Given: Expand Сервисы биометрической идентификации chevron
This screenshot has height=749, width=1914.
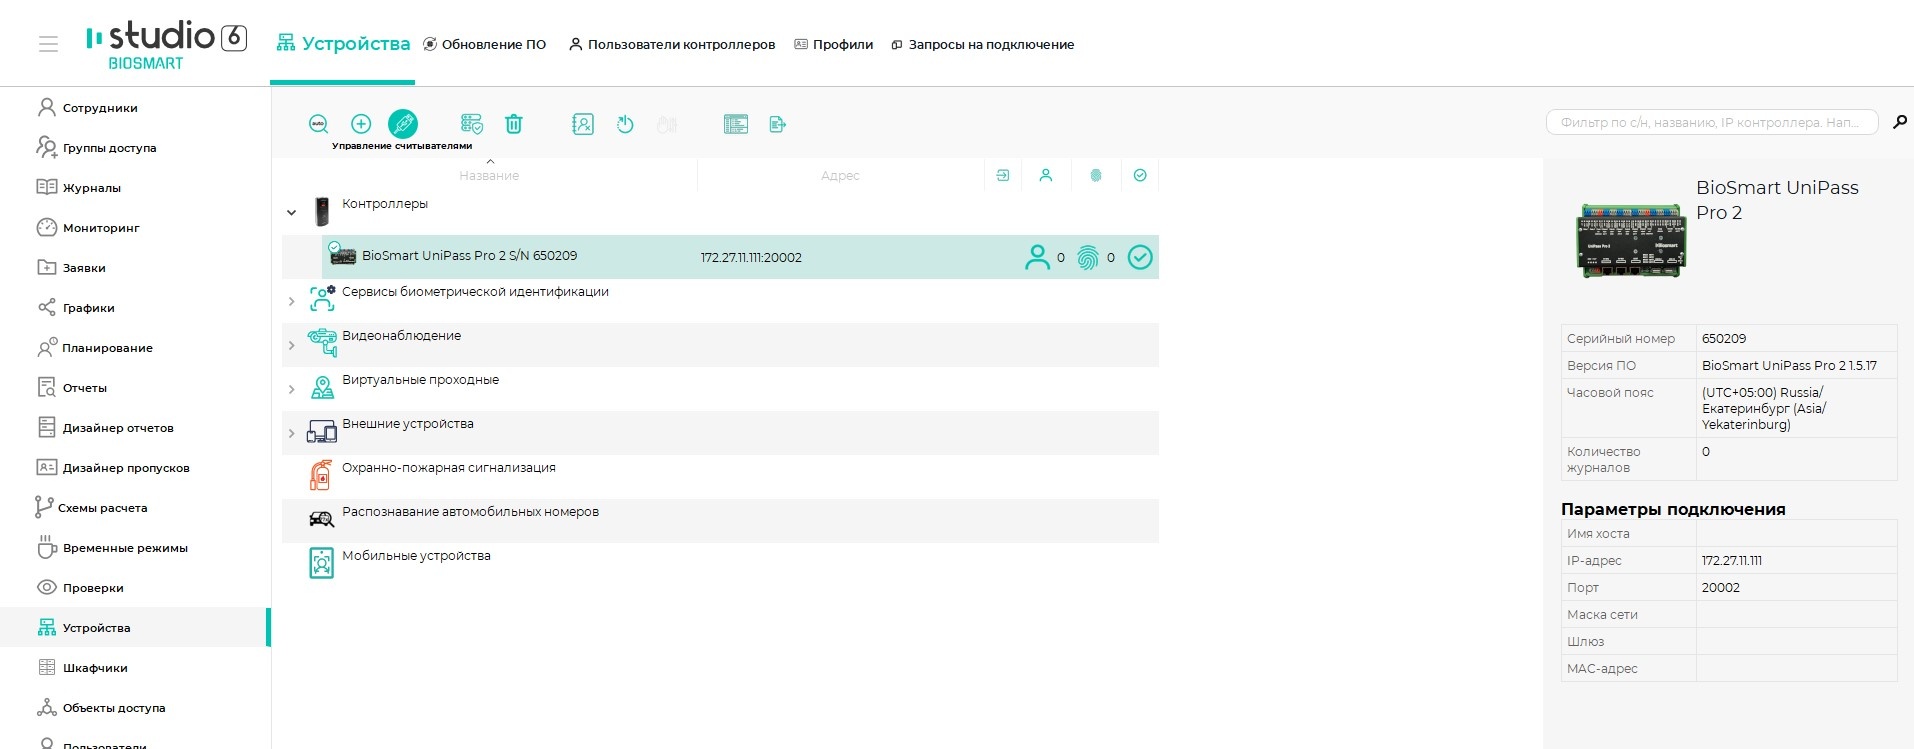Looking at the screenshot, I should (291, 301).
